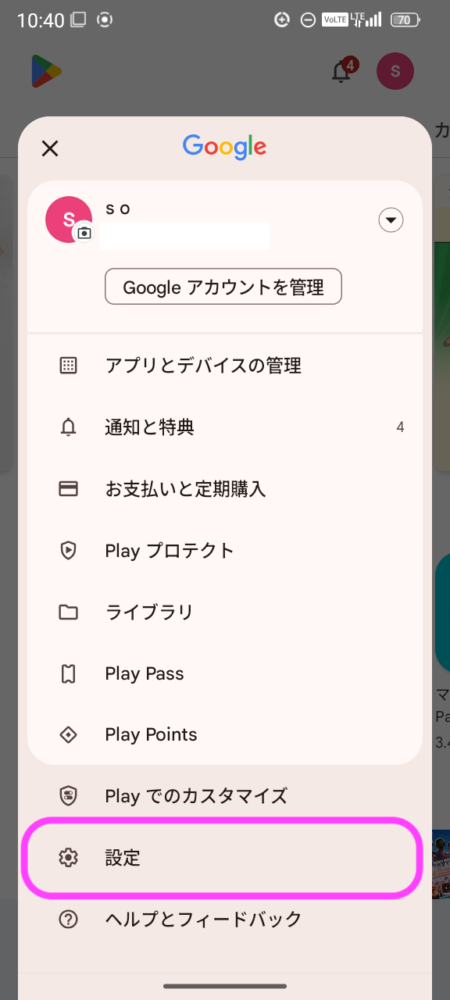The height and width of the screenshot is (1000, 450).
Task: Expand the account switcher dropdown arrow
Action: click(x=391, y=221)
